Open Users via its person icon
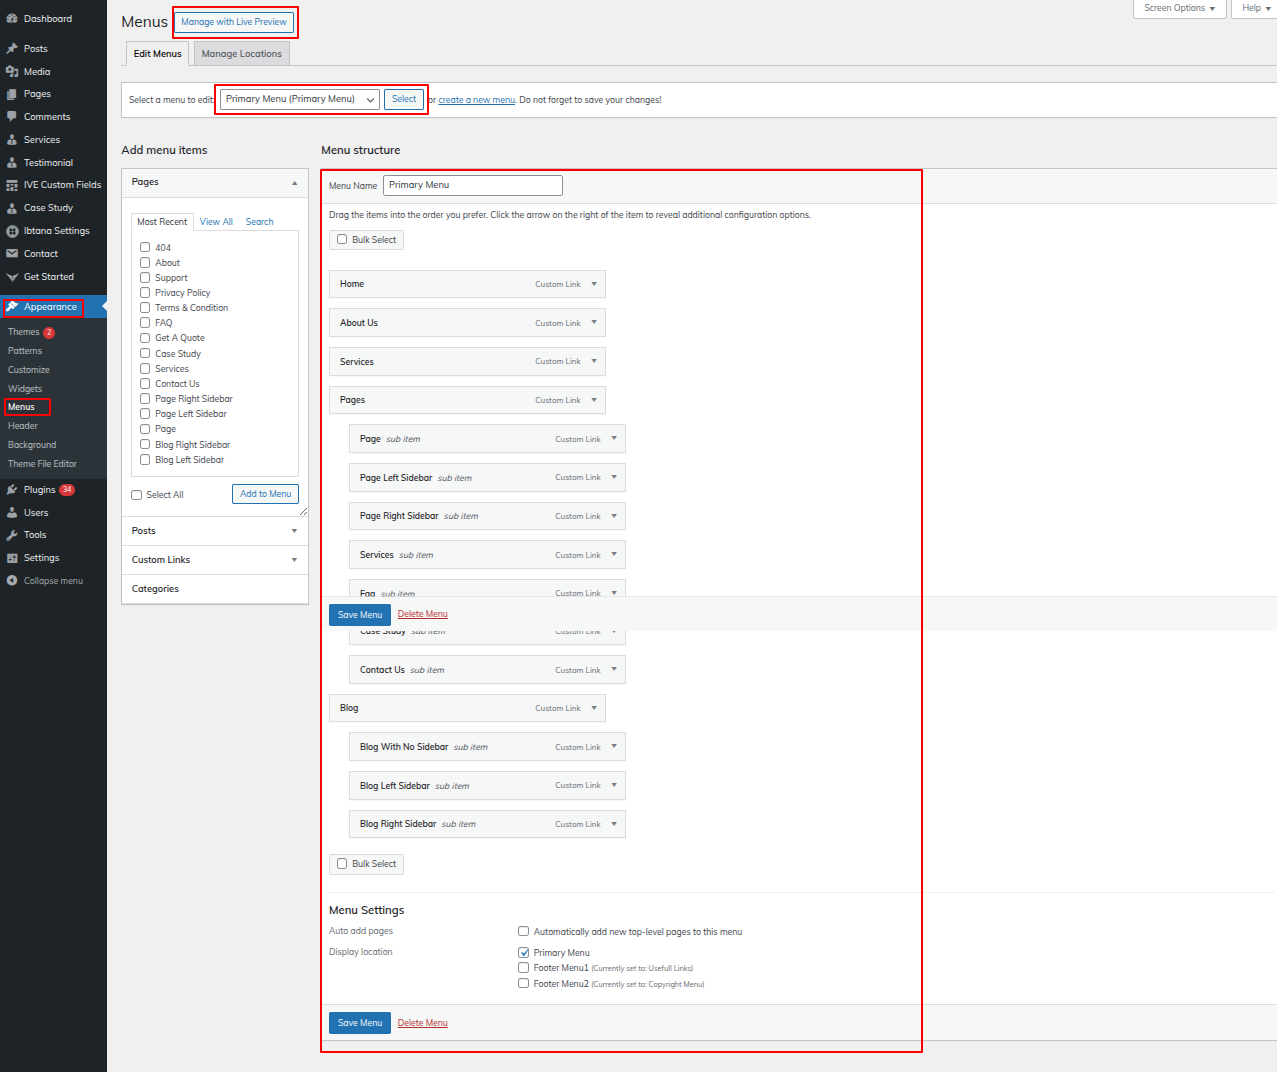 (12, 513)
